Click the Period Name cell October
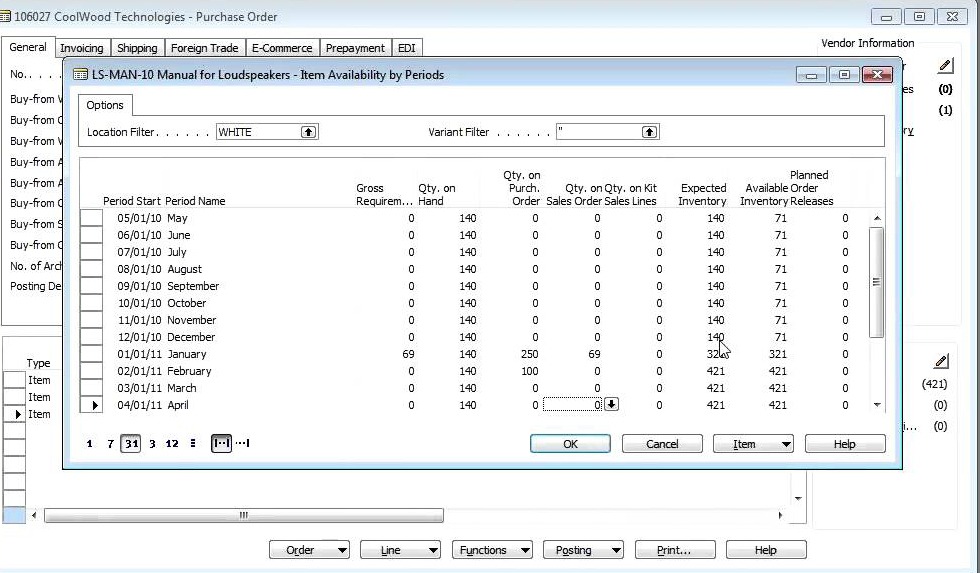Screen dimensions: 980x573 [186, 303]
